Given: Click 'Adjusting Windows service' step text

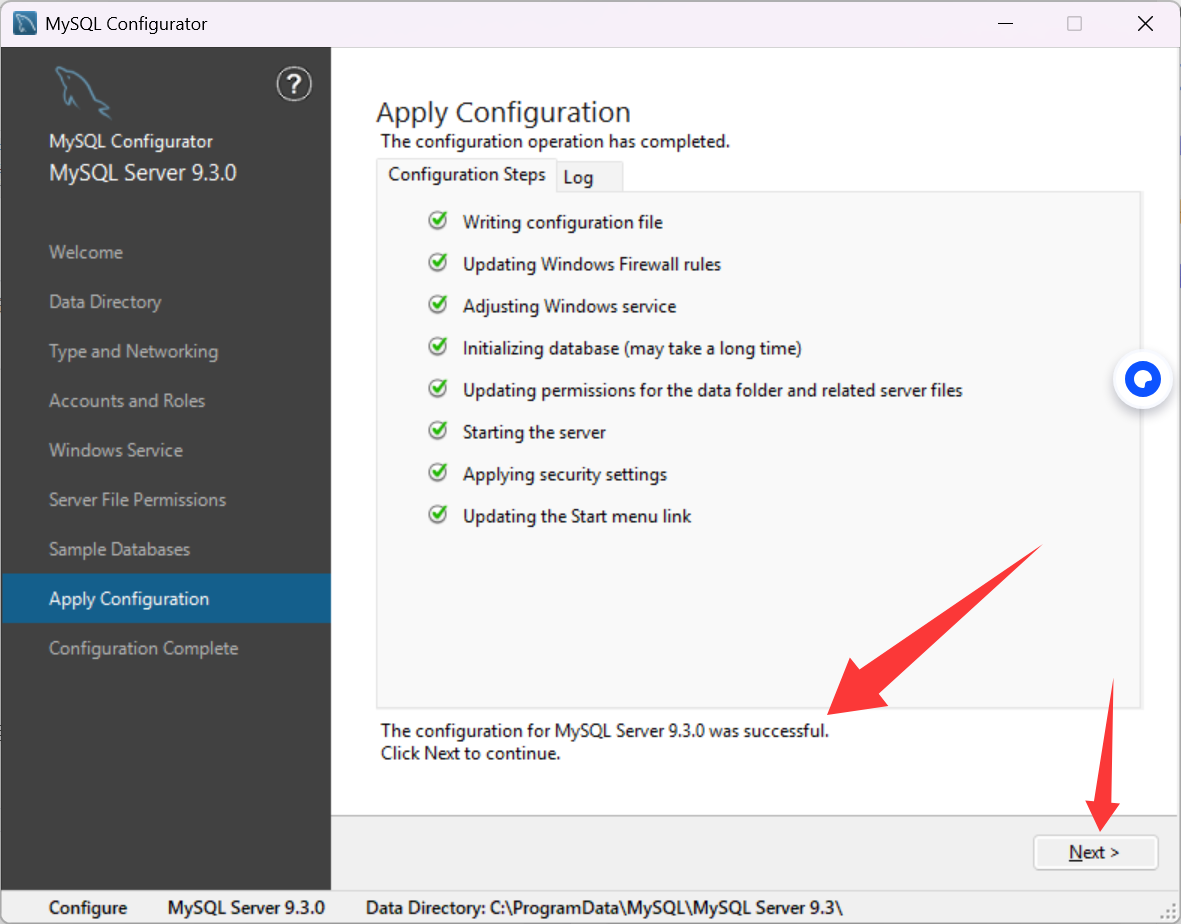Looking at the screenshot, I should pos(569,306).
